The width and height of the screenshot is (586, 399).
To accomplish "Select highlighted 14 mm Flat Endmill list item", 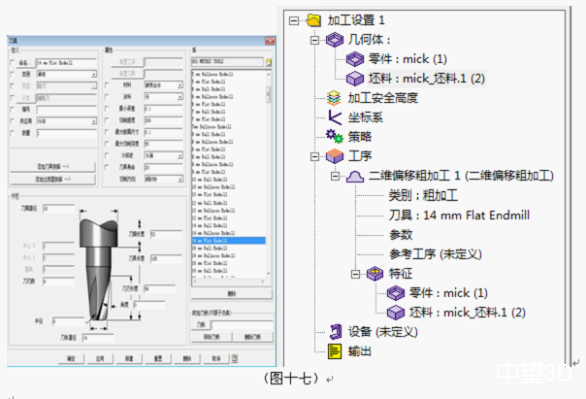I will pos(229,241).
